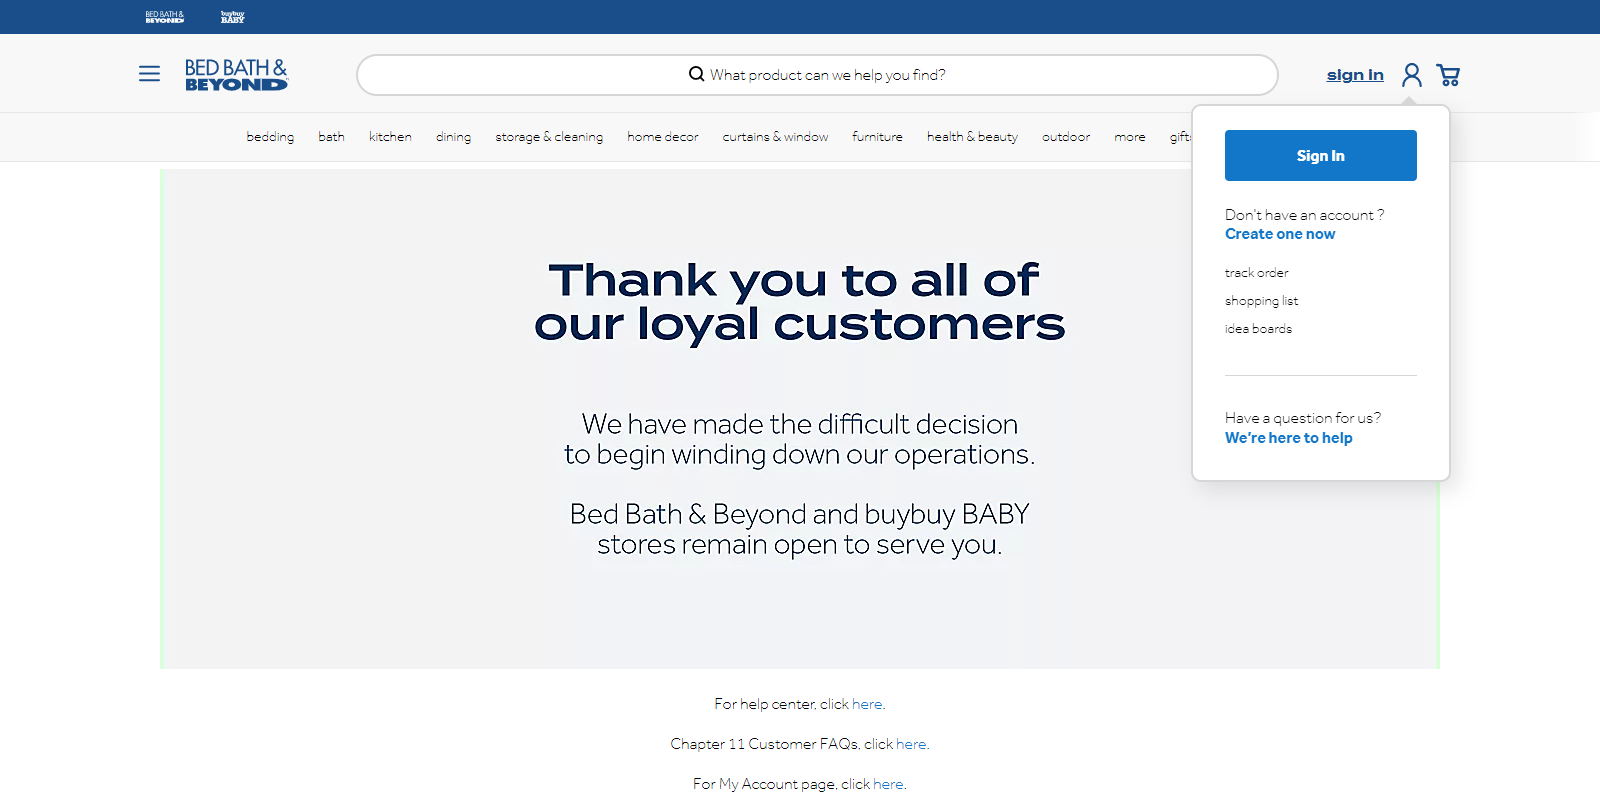Click here link for My Account page
This screenshot has width=1600, height=799.
[888, 784]
